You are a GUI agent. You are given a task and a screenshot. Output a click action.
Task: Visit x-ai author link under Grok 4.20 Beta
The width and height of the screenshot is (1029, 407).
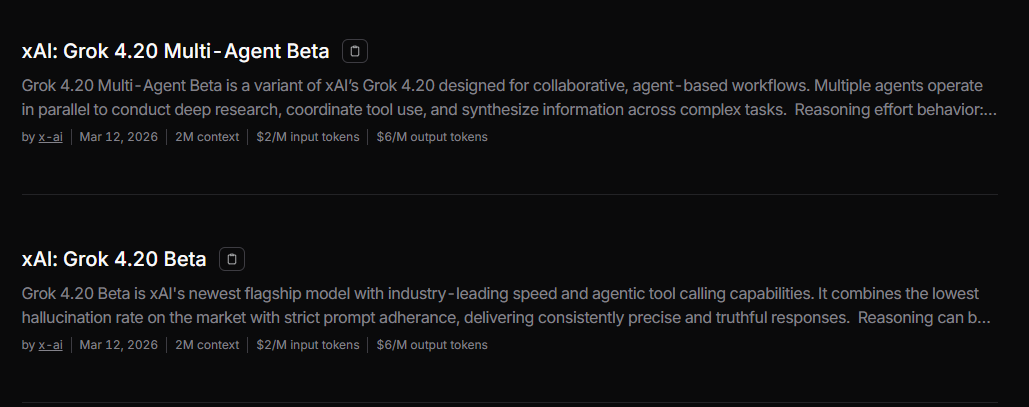(50, 345)
